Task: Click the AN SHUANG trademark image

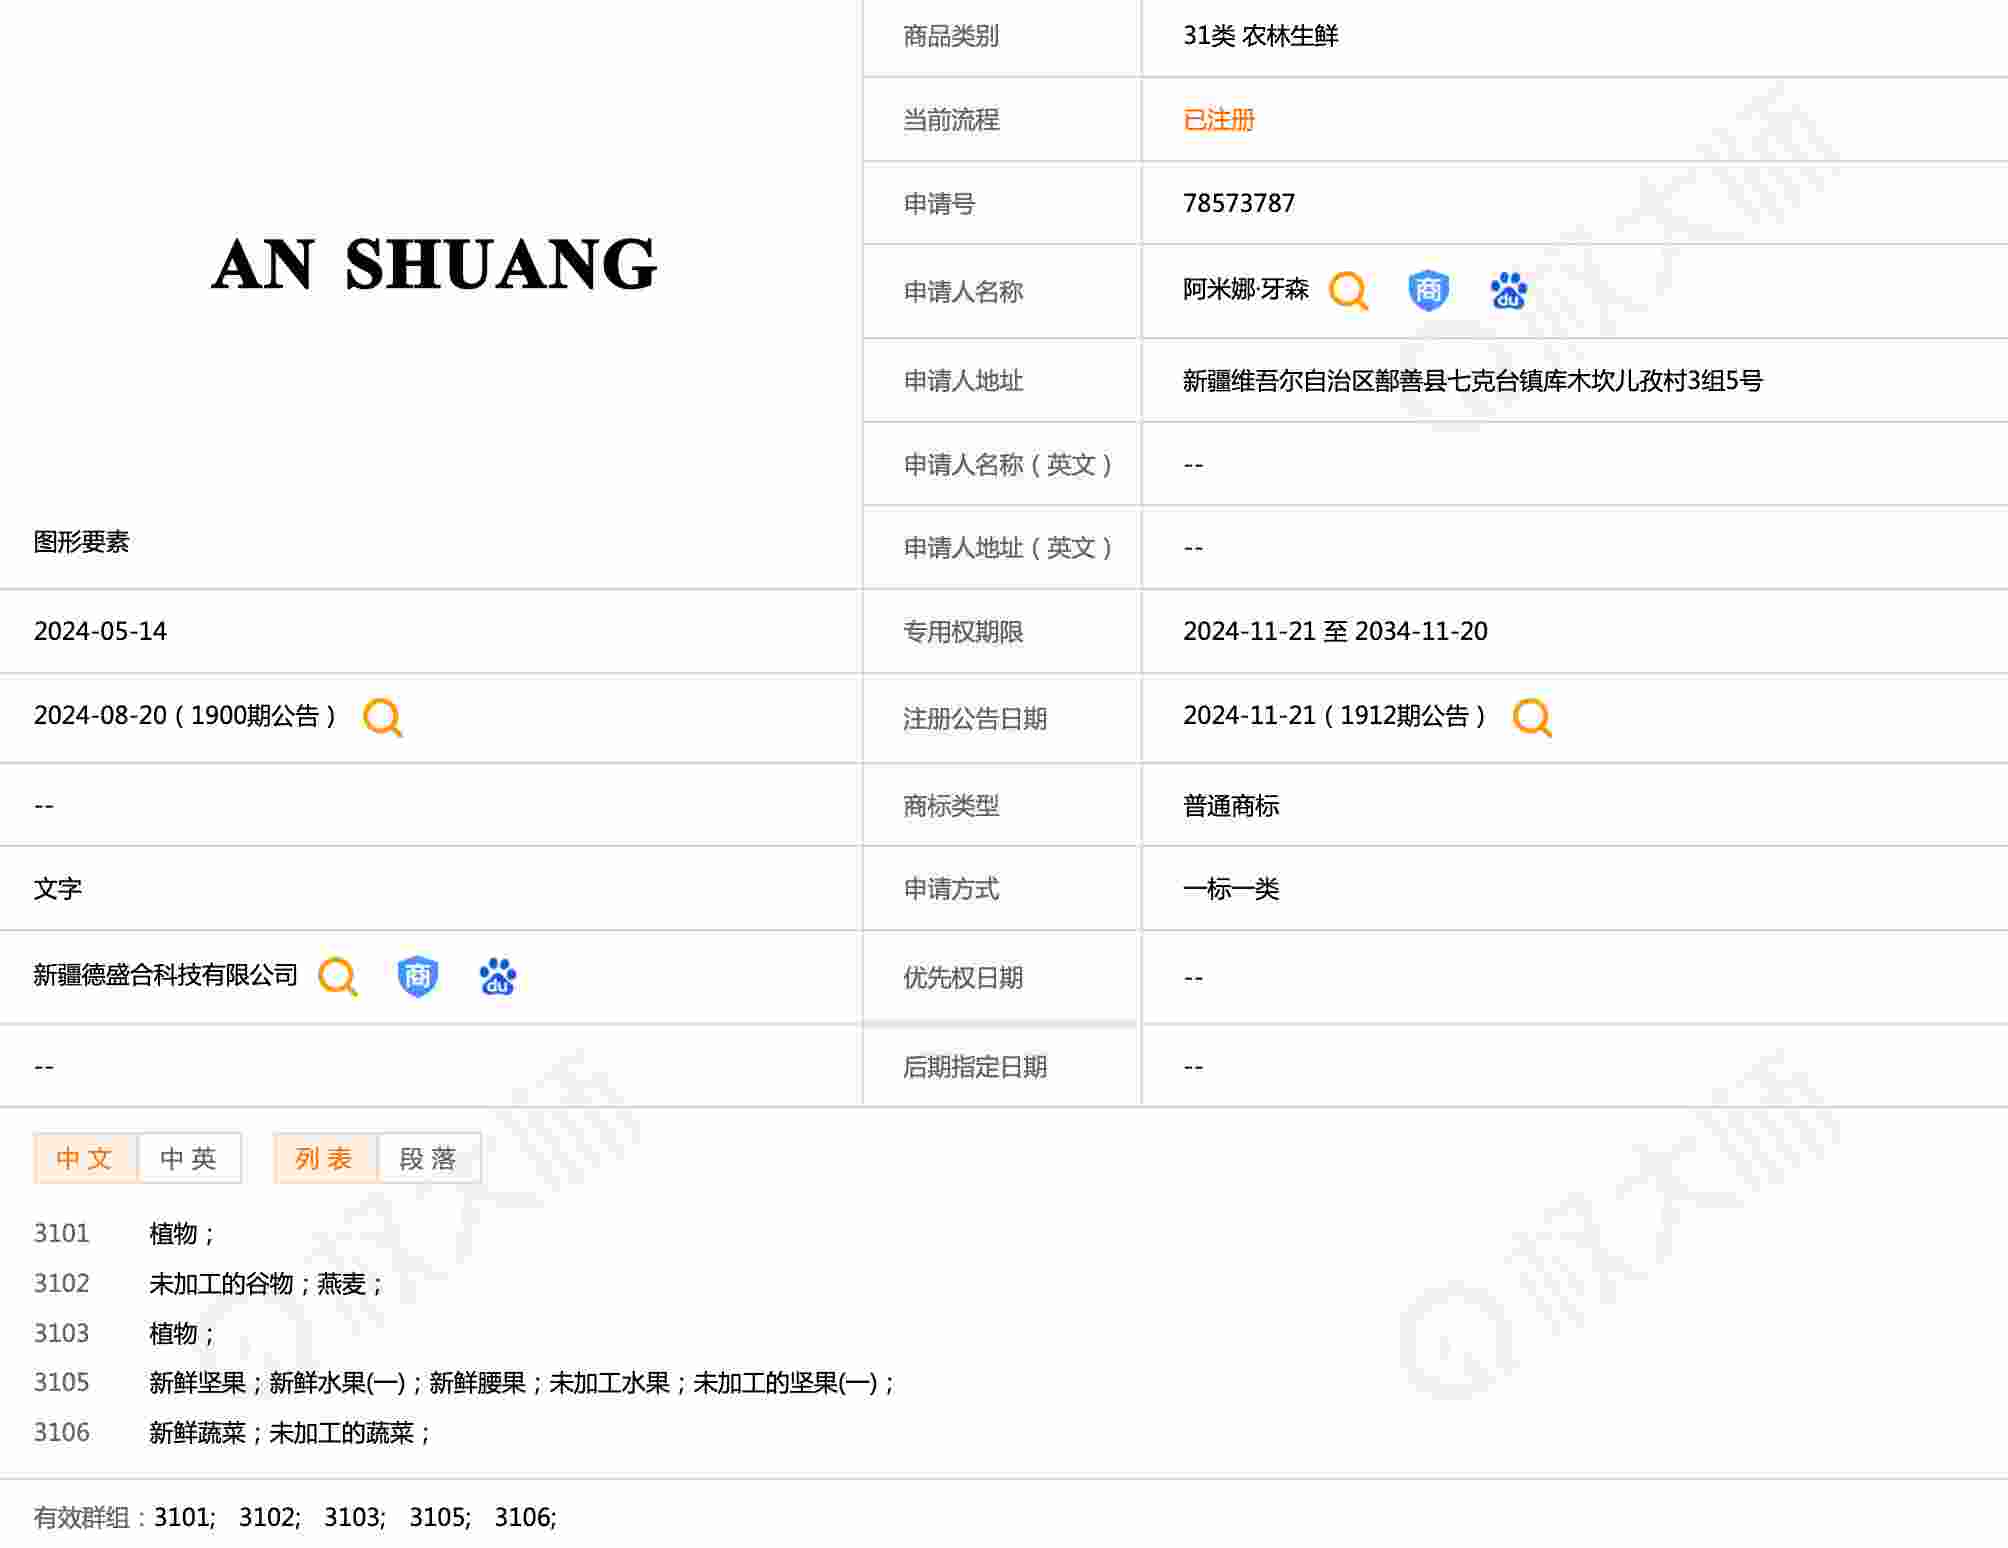Action: click(433, 265)
